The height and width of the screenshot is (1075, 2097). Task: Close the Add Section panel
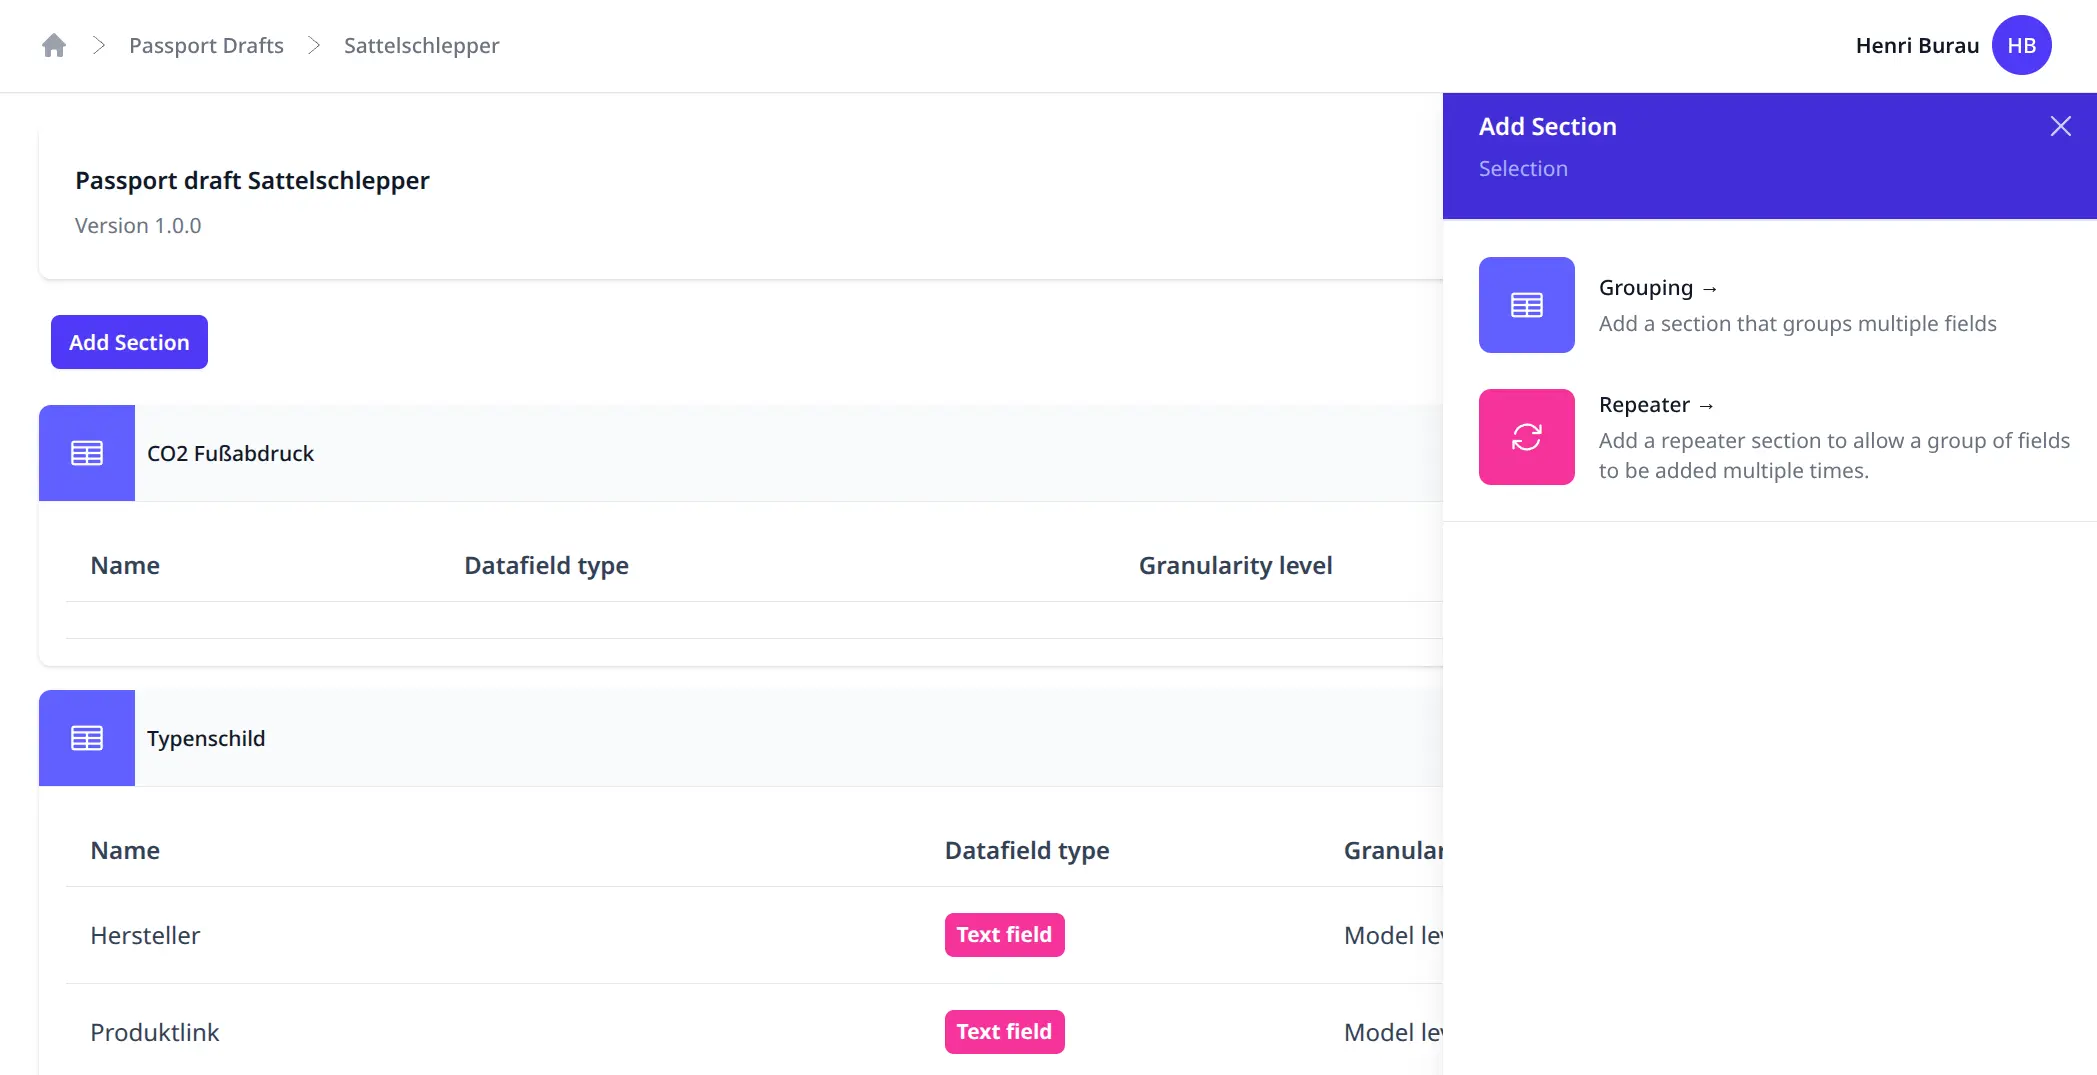tap(2060, 125)
